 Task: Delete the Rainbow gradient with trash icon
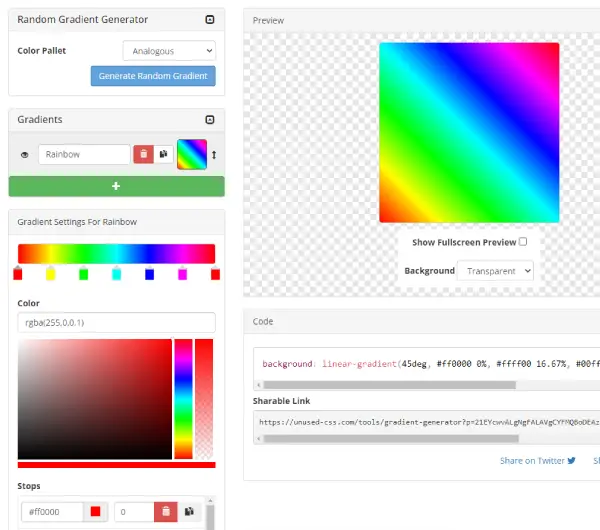[143, 154]
